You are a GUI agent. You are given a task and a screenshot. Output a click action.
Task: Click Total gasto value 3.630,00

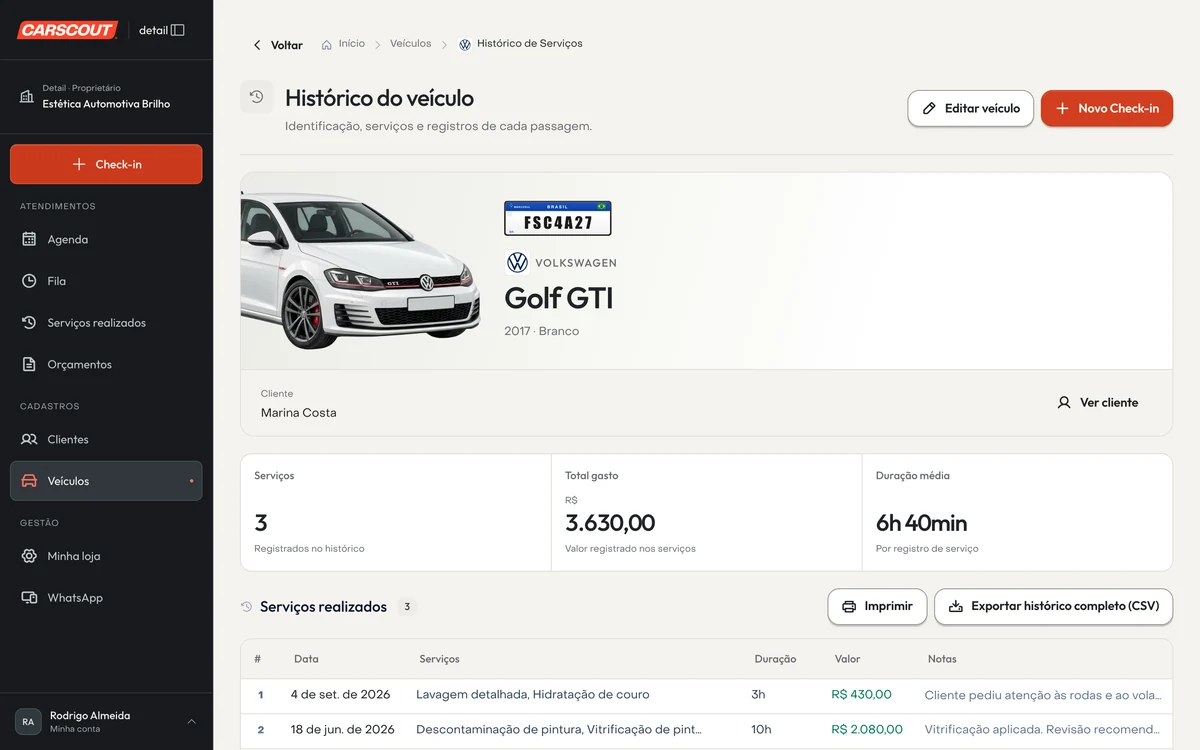610,523
